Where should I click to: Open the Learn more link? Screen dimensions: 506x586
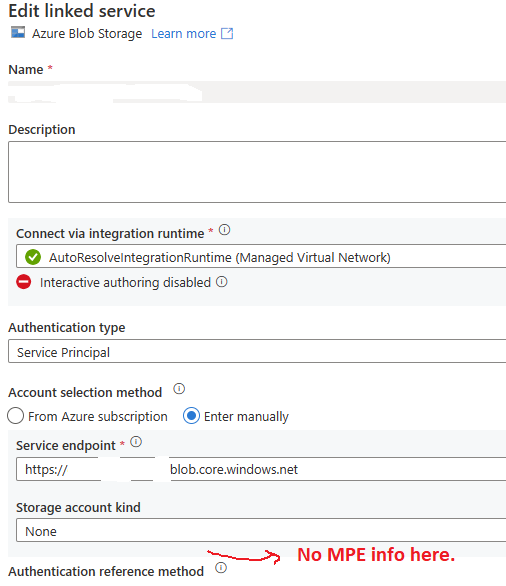click(x=183, y=34)
